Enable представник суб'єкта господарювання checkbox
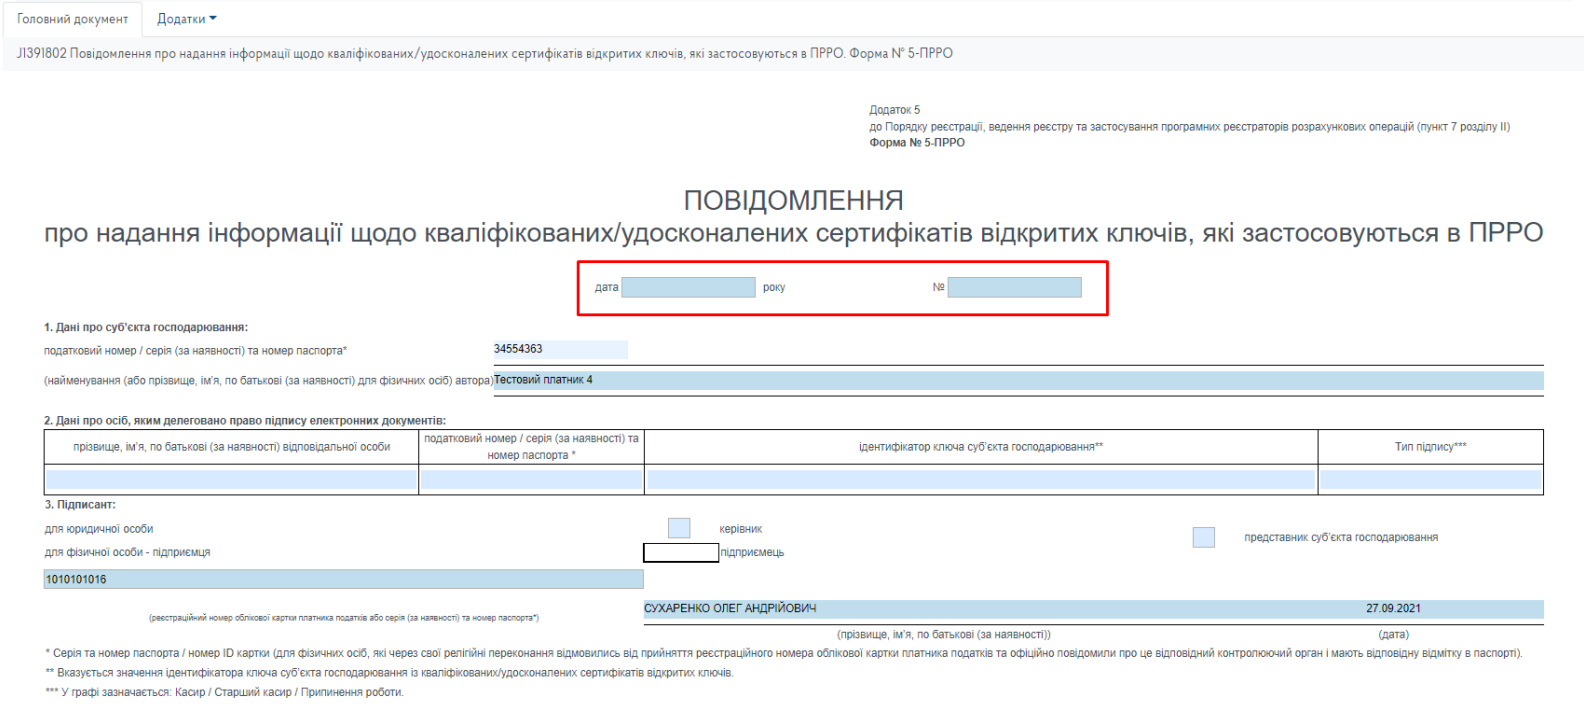 (x=1204, y=538)
